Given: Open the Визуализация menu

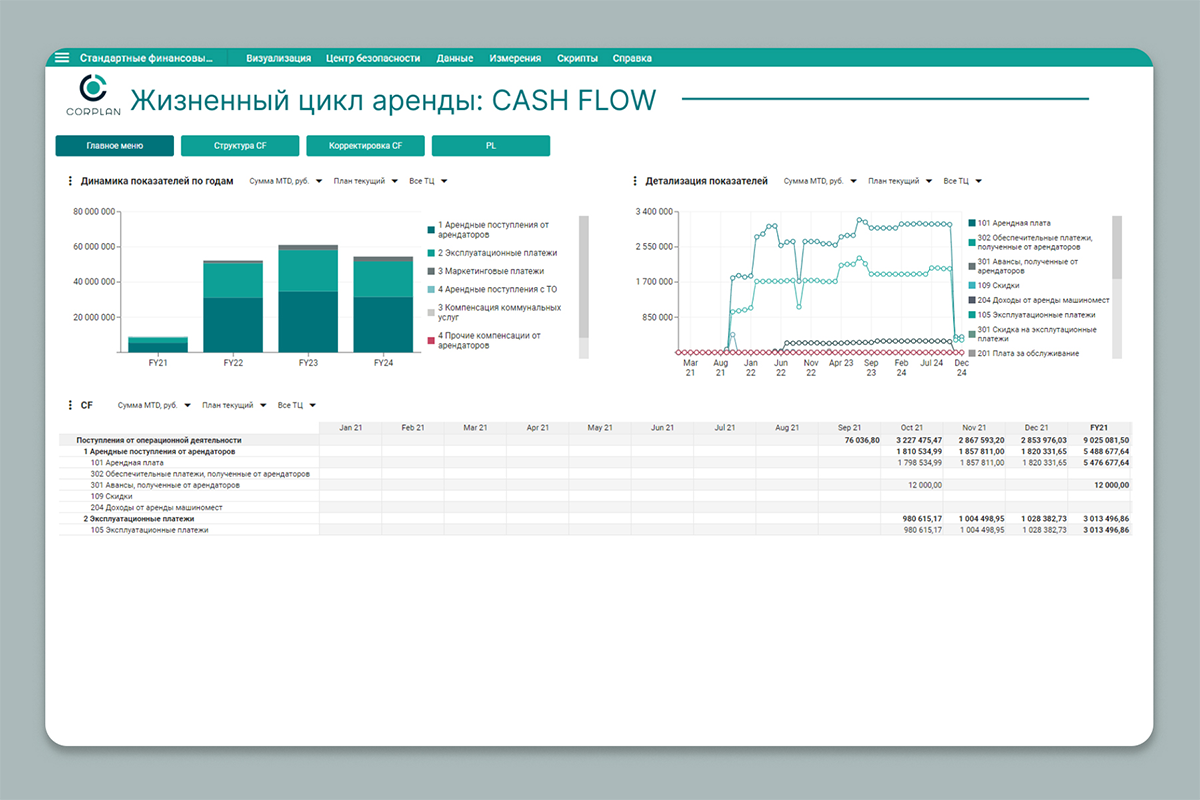Looking at the screenshot, I should [278, 58].
